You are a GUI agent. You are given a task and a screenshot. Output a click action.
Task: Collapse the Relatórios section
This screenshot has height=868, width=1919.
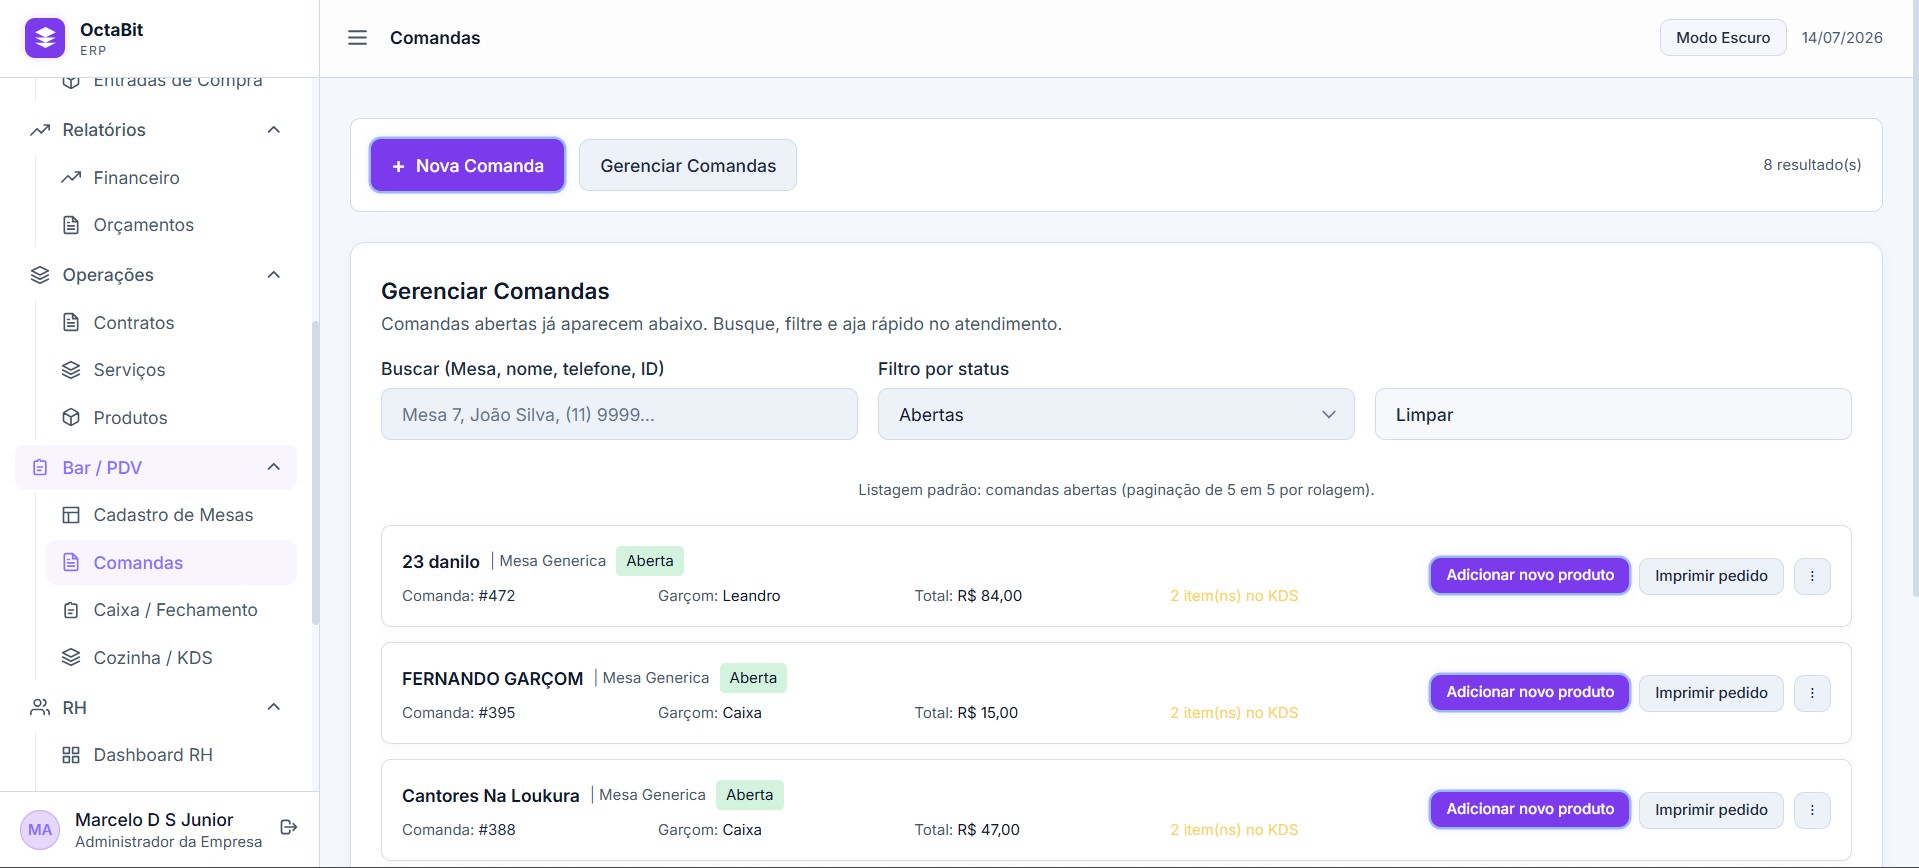coord(274,130)
